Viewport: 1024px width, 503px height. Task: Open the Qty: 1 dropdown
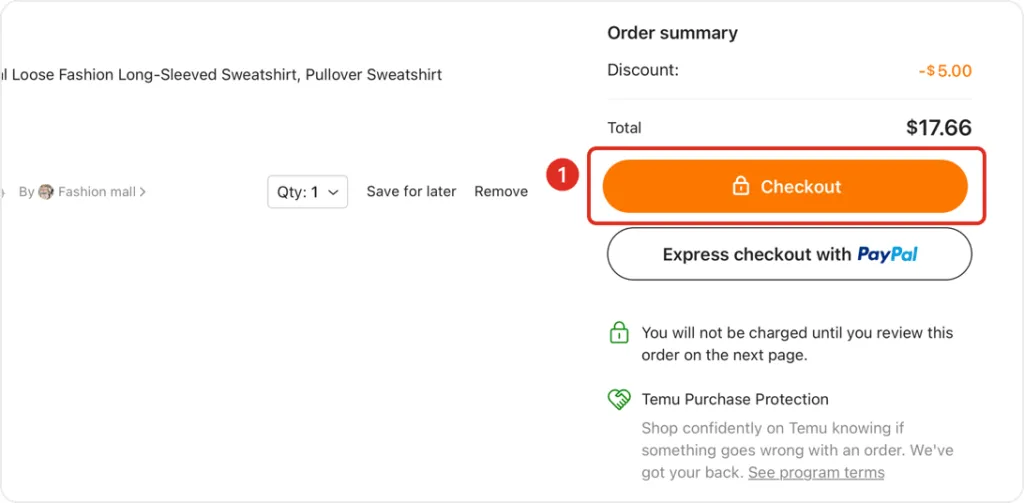[x=307, y=192]
